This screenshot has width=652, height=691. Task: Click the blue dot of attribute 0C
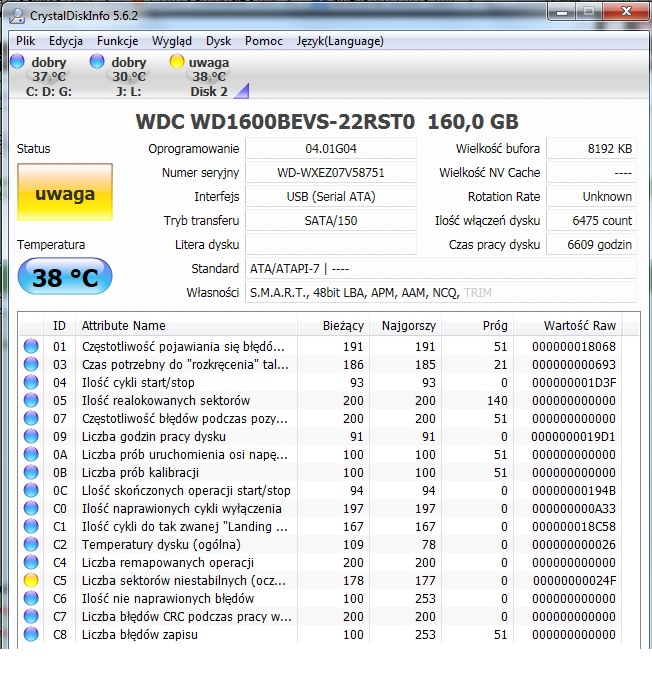[x=31, y=490]
